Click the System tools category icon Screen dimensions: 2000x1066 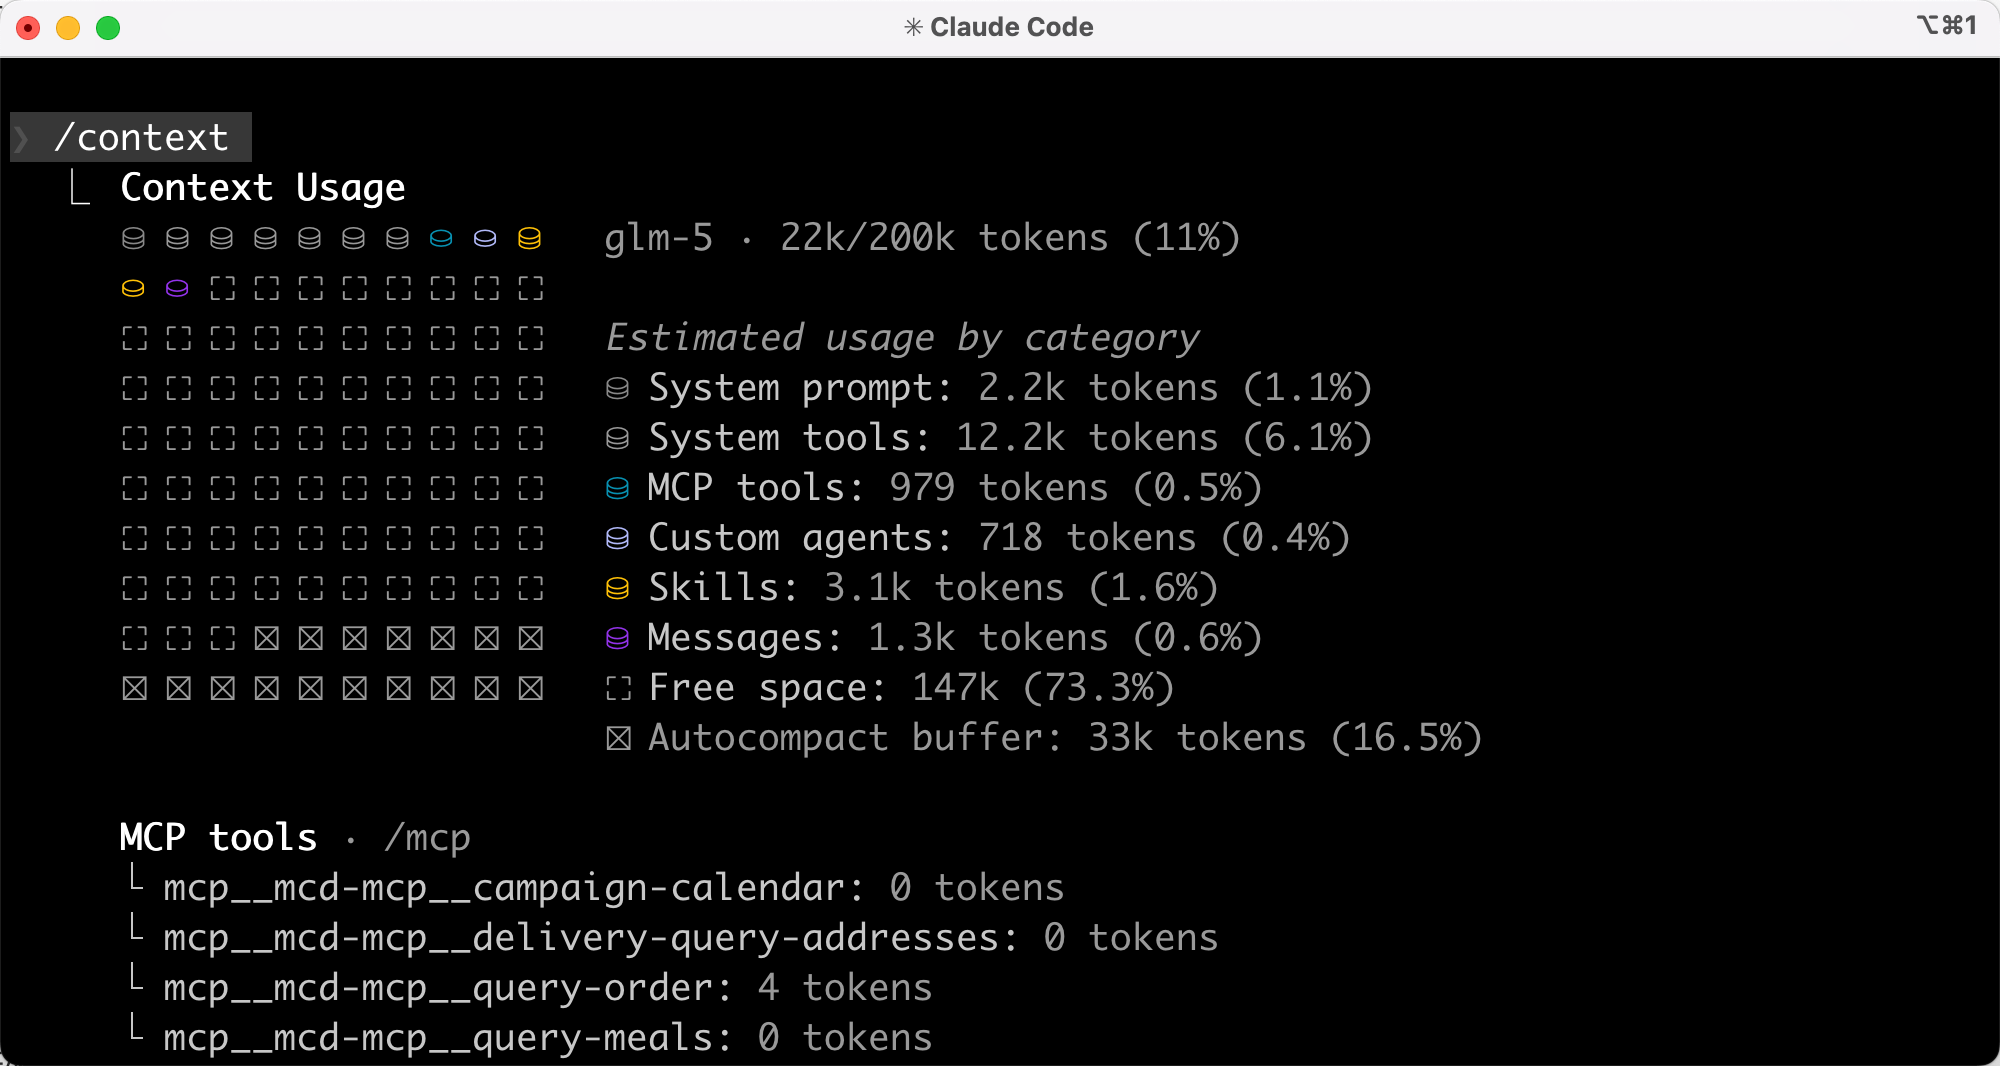618,438
